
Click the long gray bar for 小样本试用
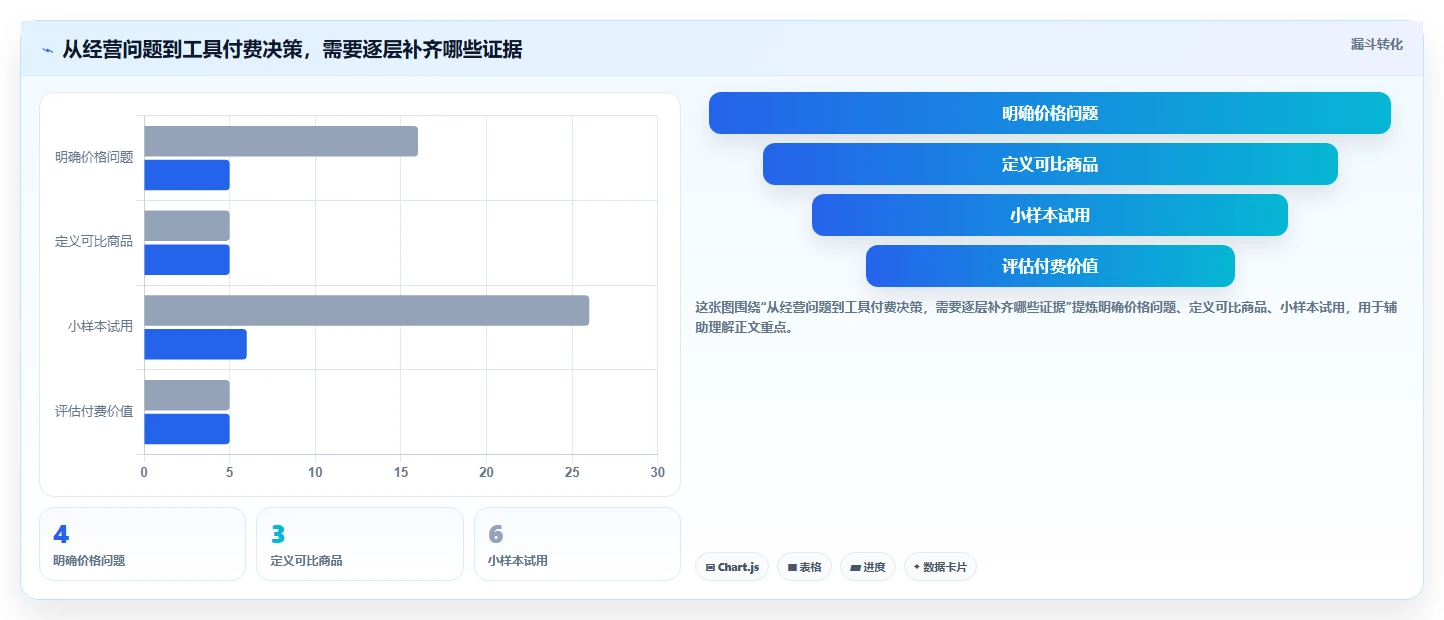[x=367, y=310]
